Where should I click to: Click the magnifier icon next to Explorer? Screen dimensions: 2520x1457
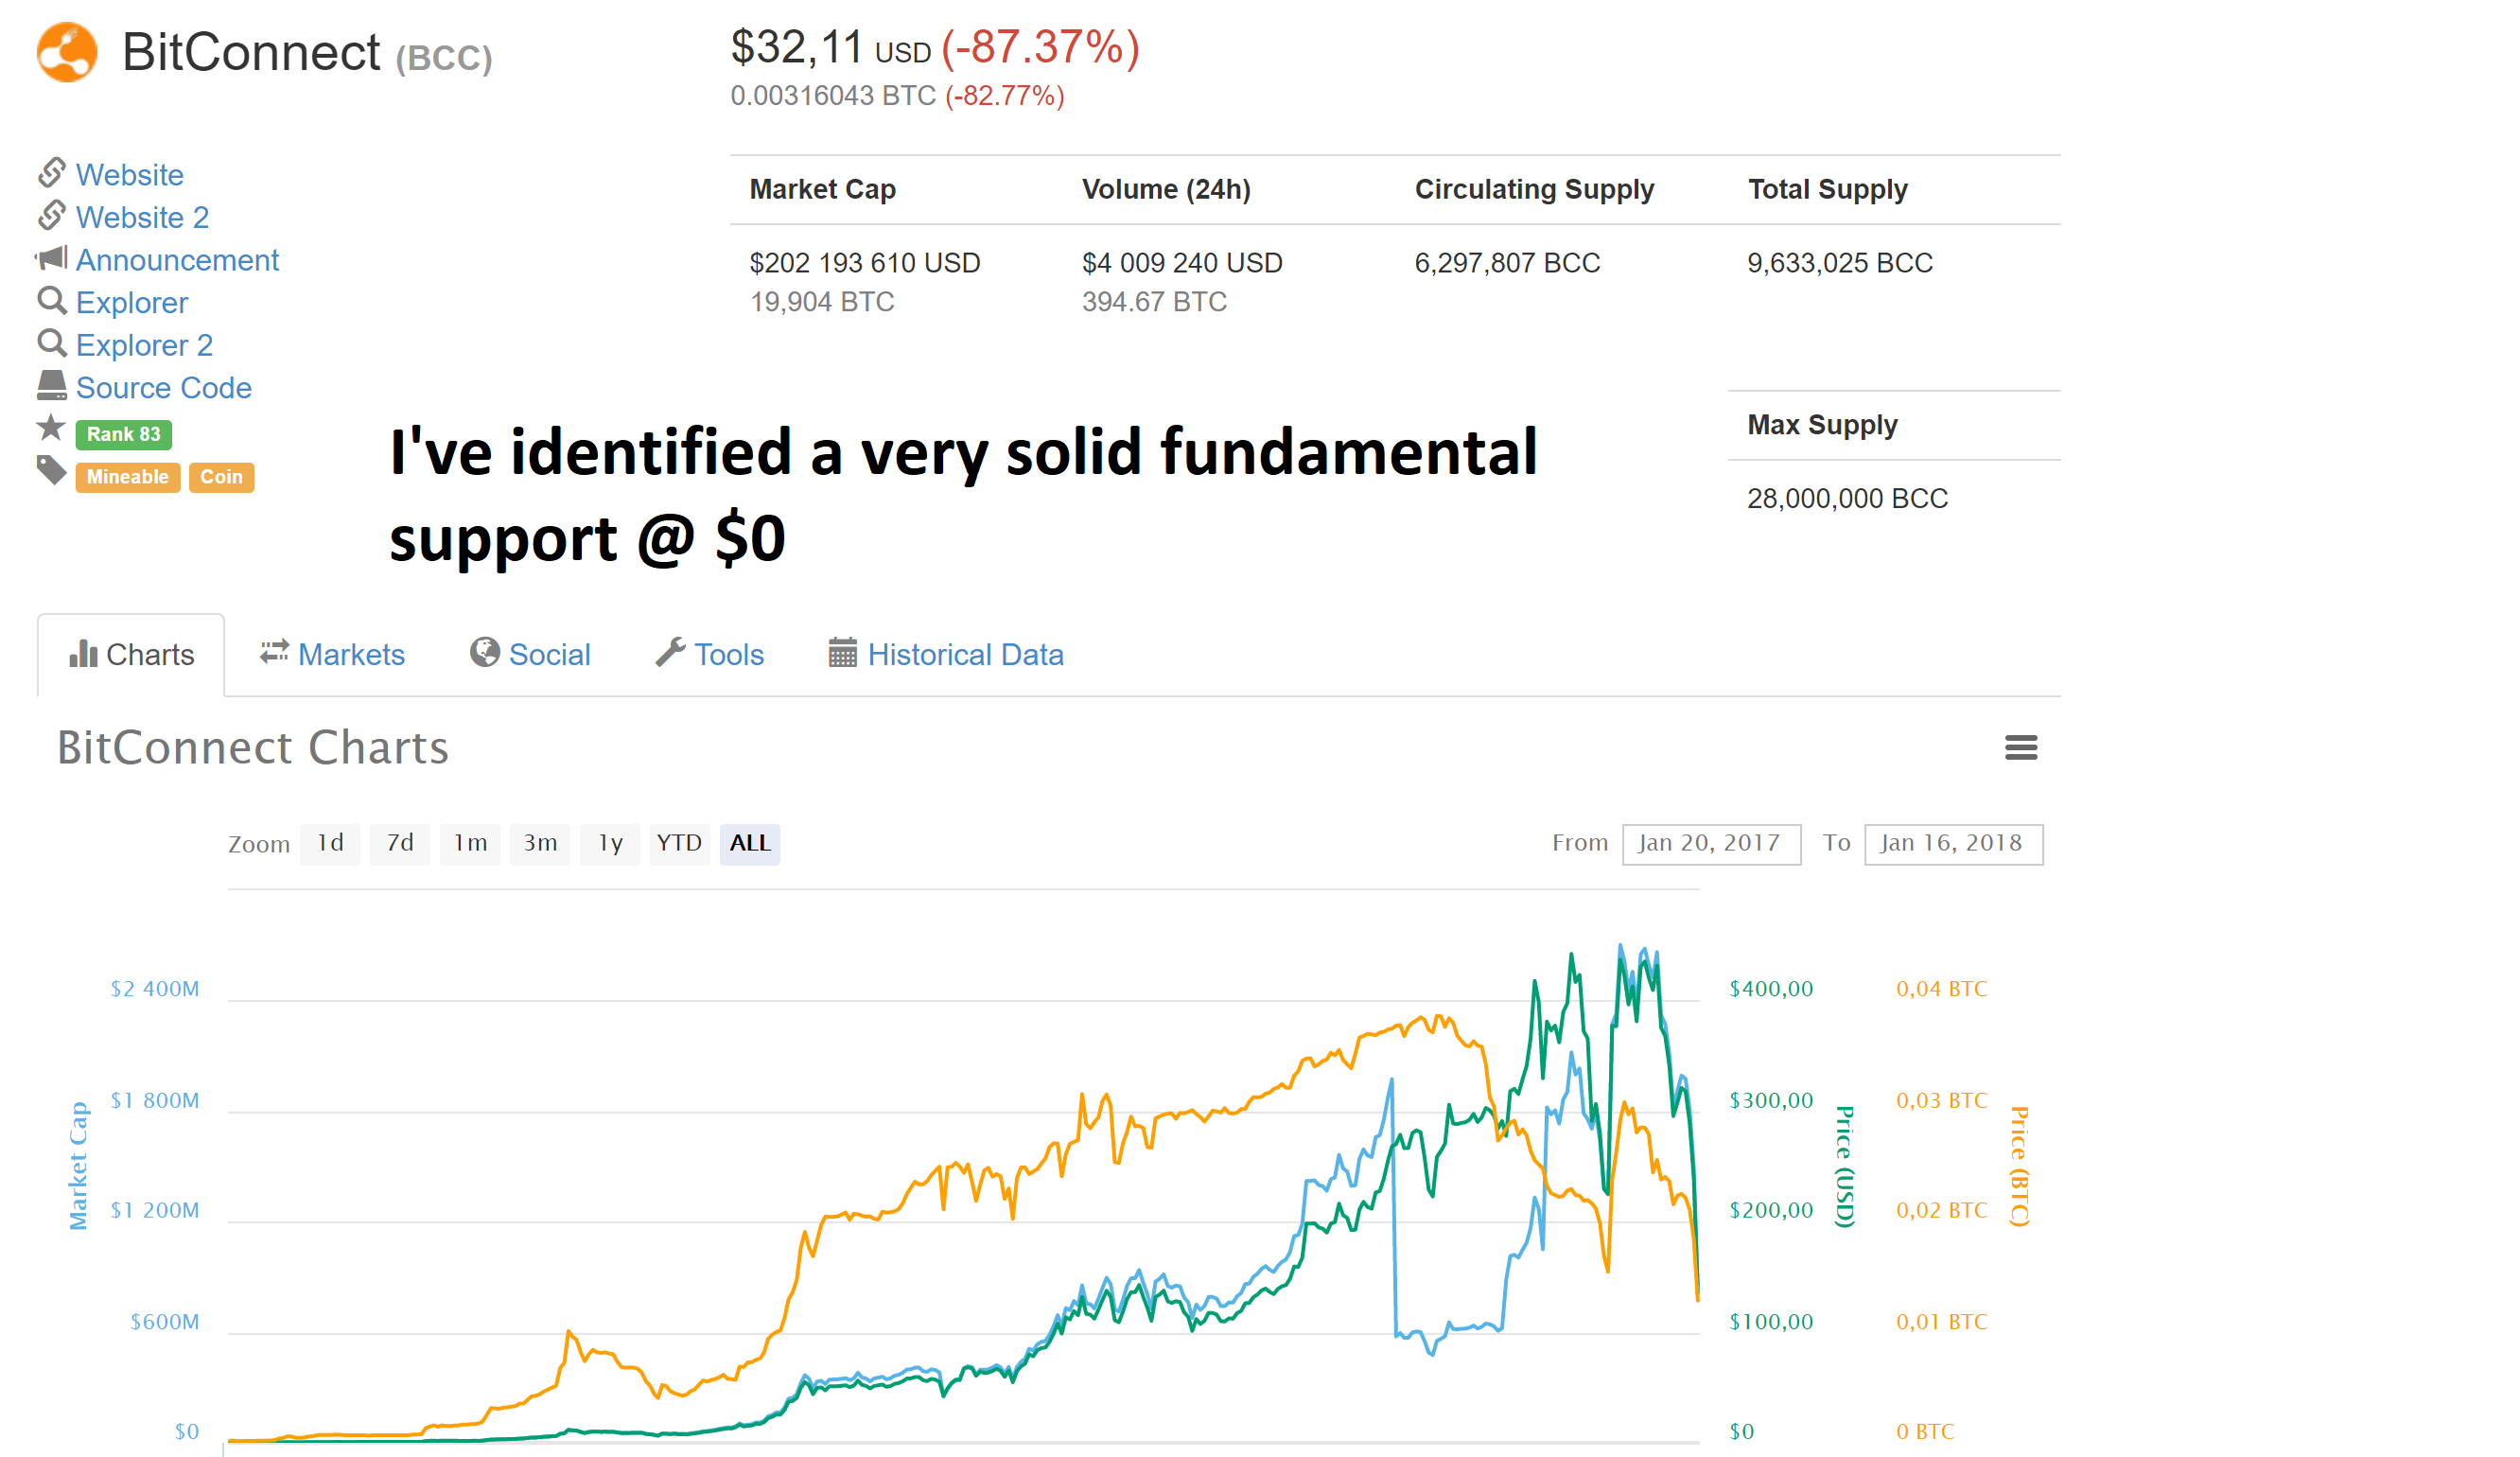pyautogui.click(x=51, y=301)
